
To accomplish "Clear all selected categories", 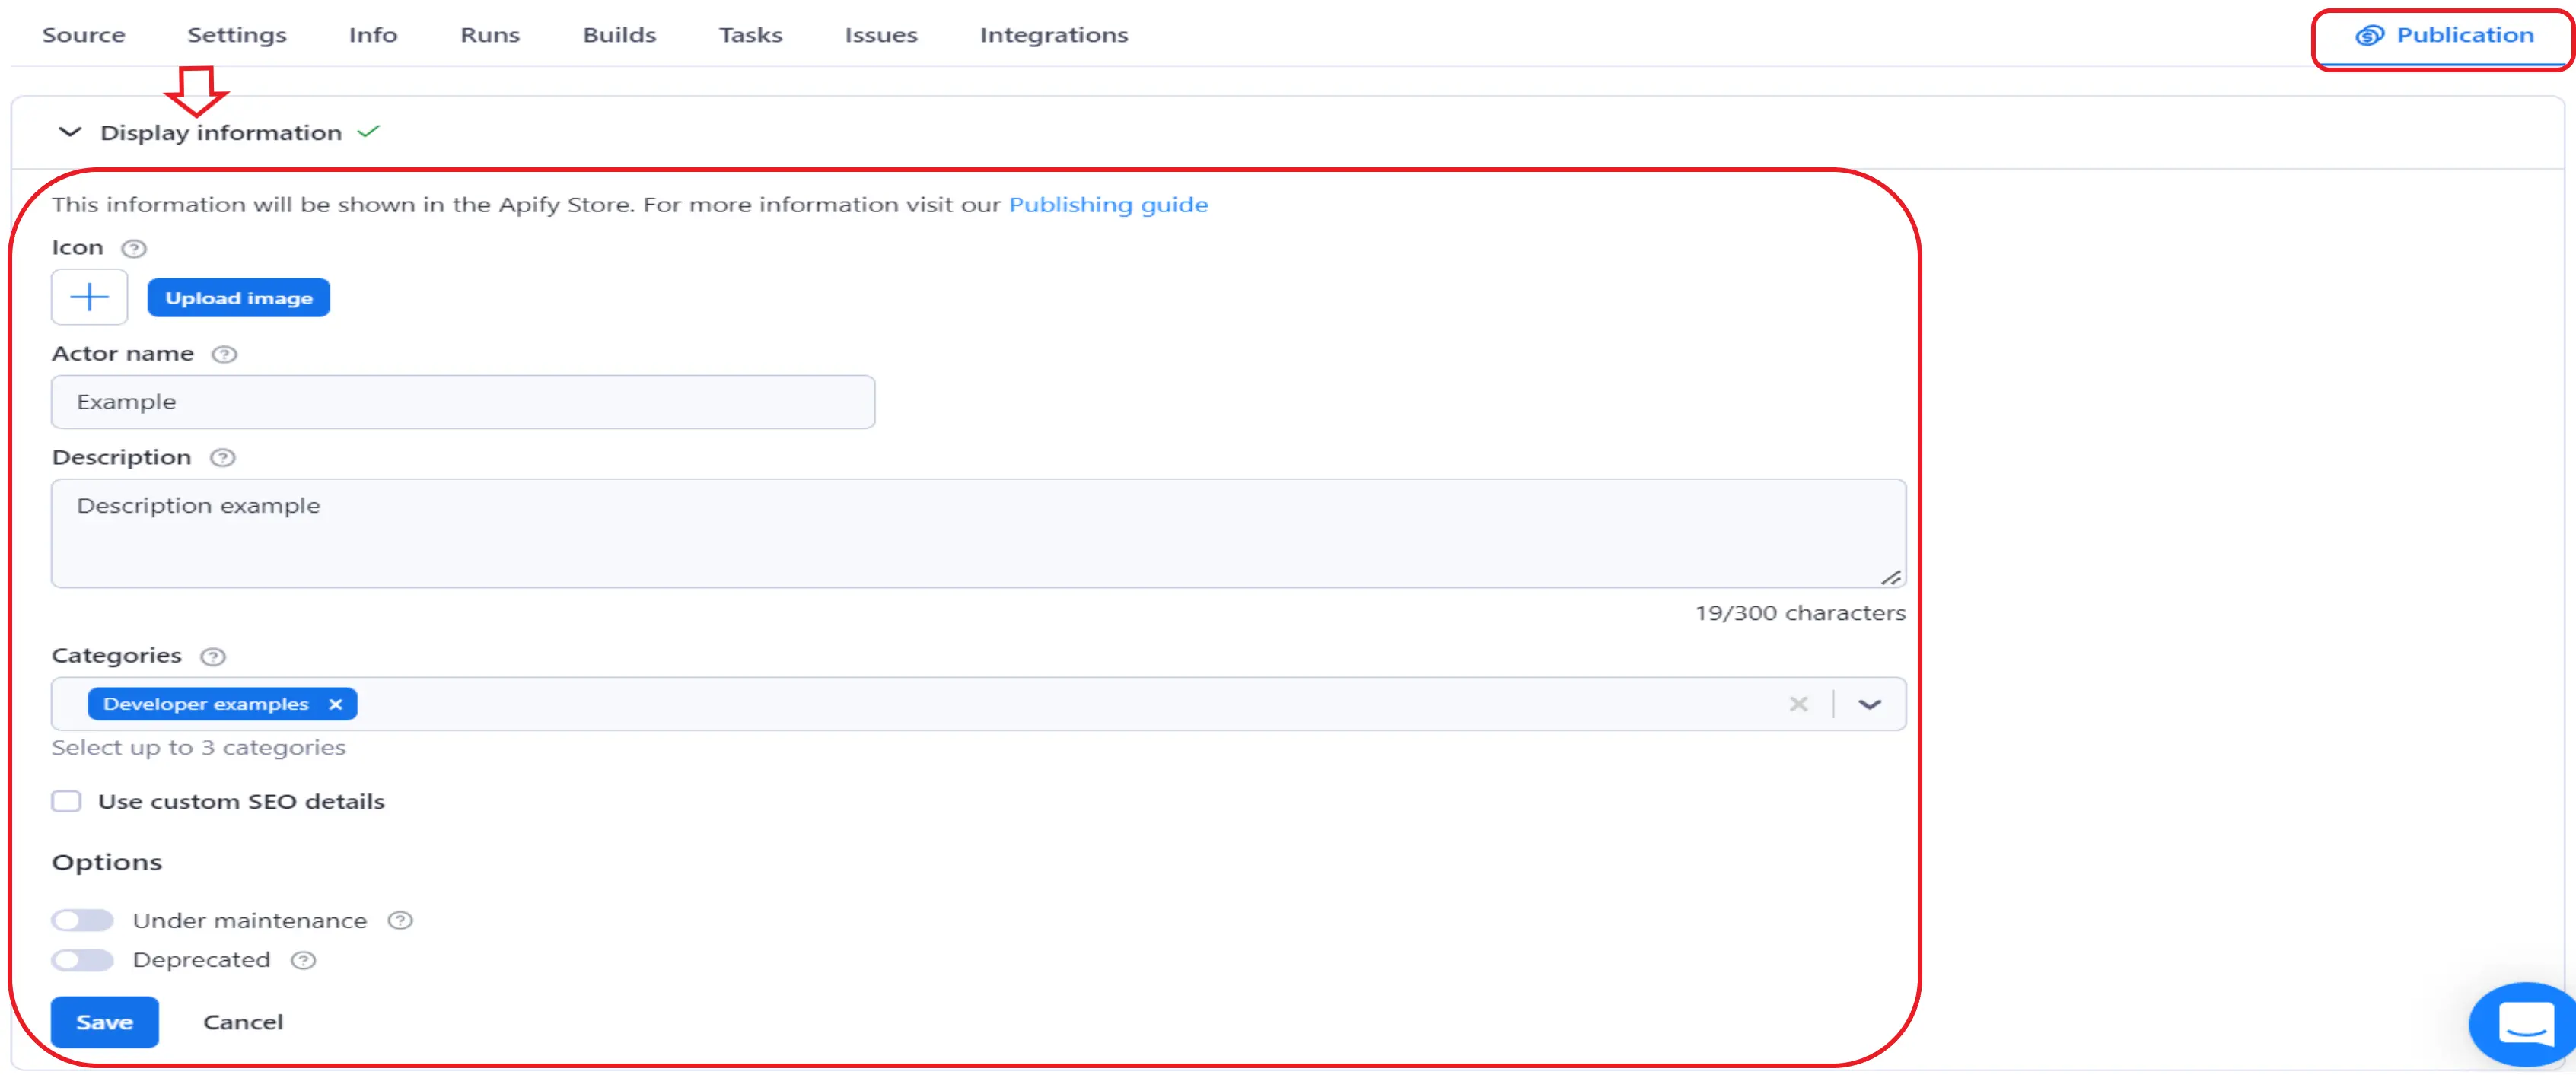I will pyautogui.click(x=1798, y=705).
